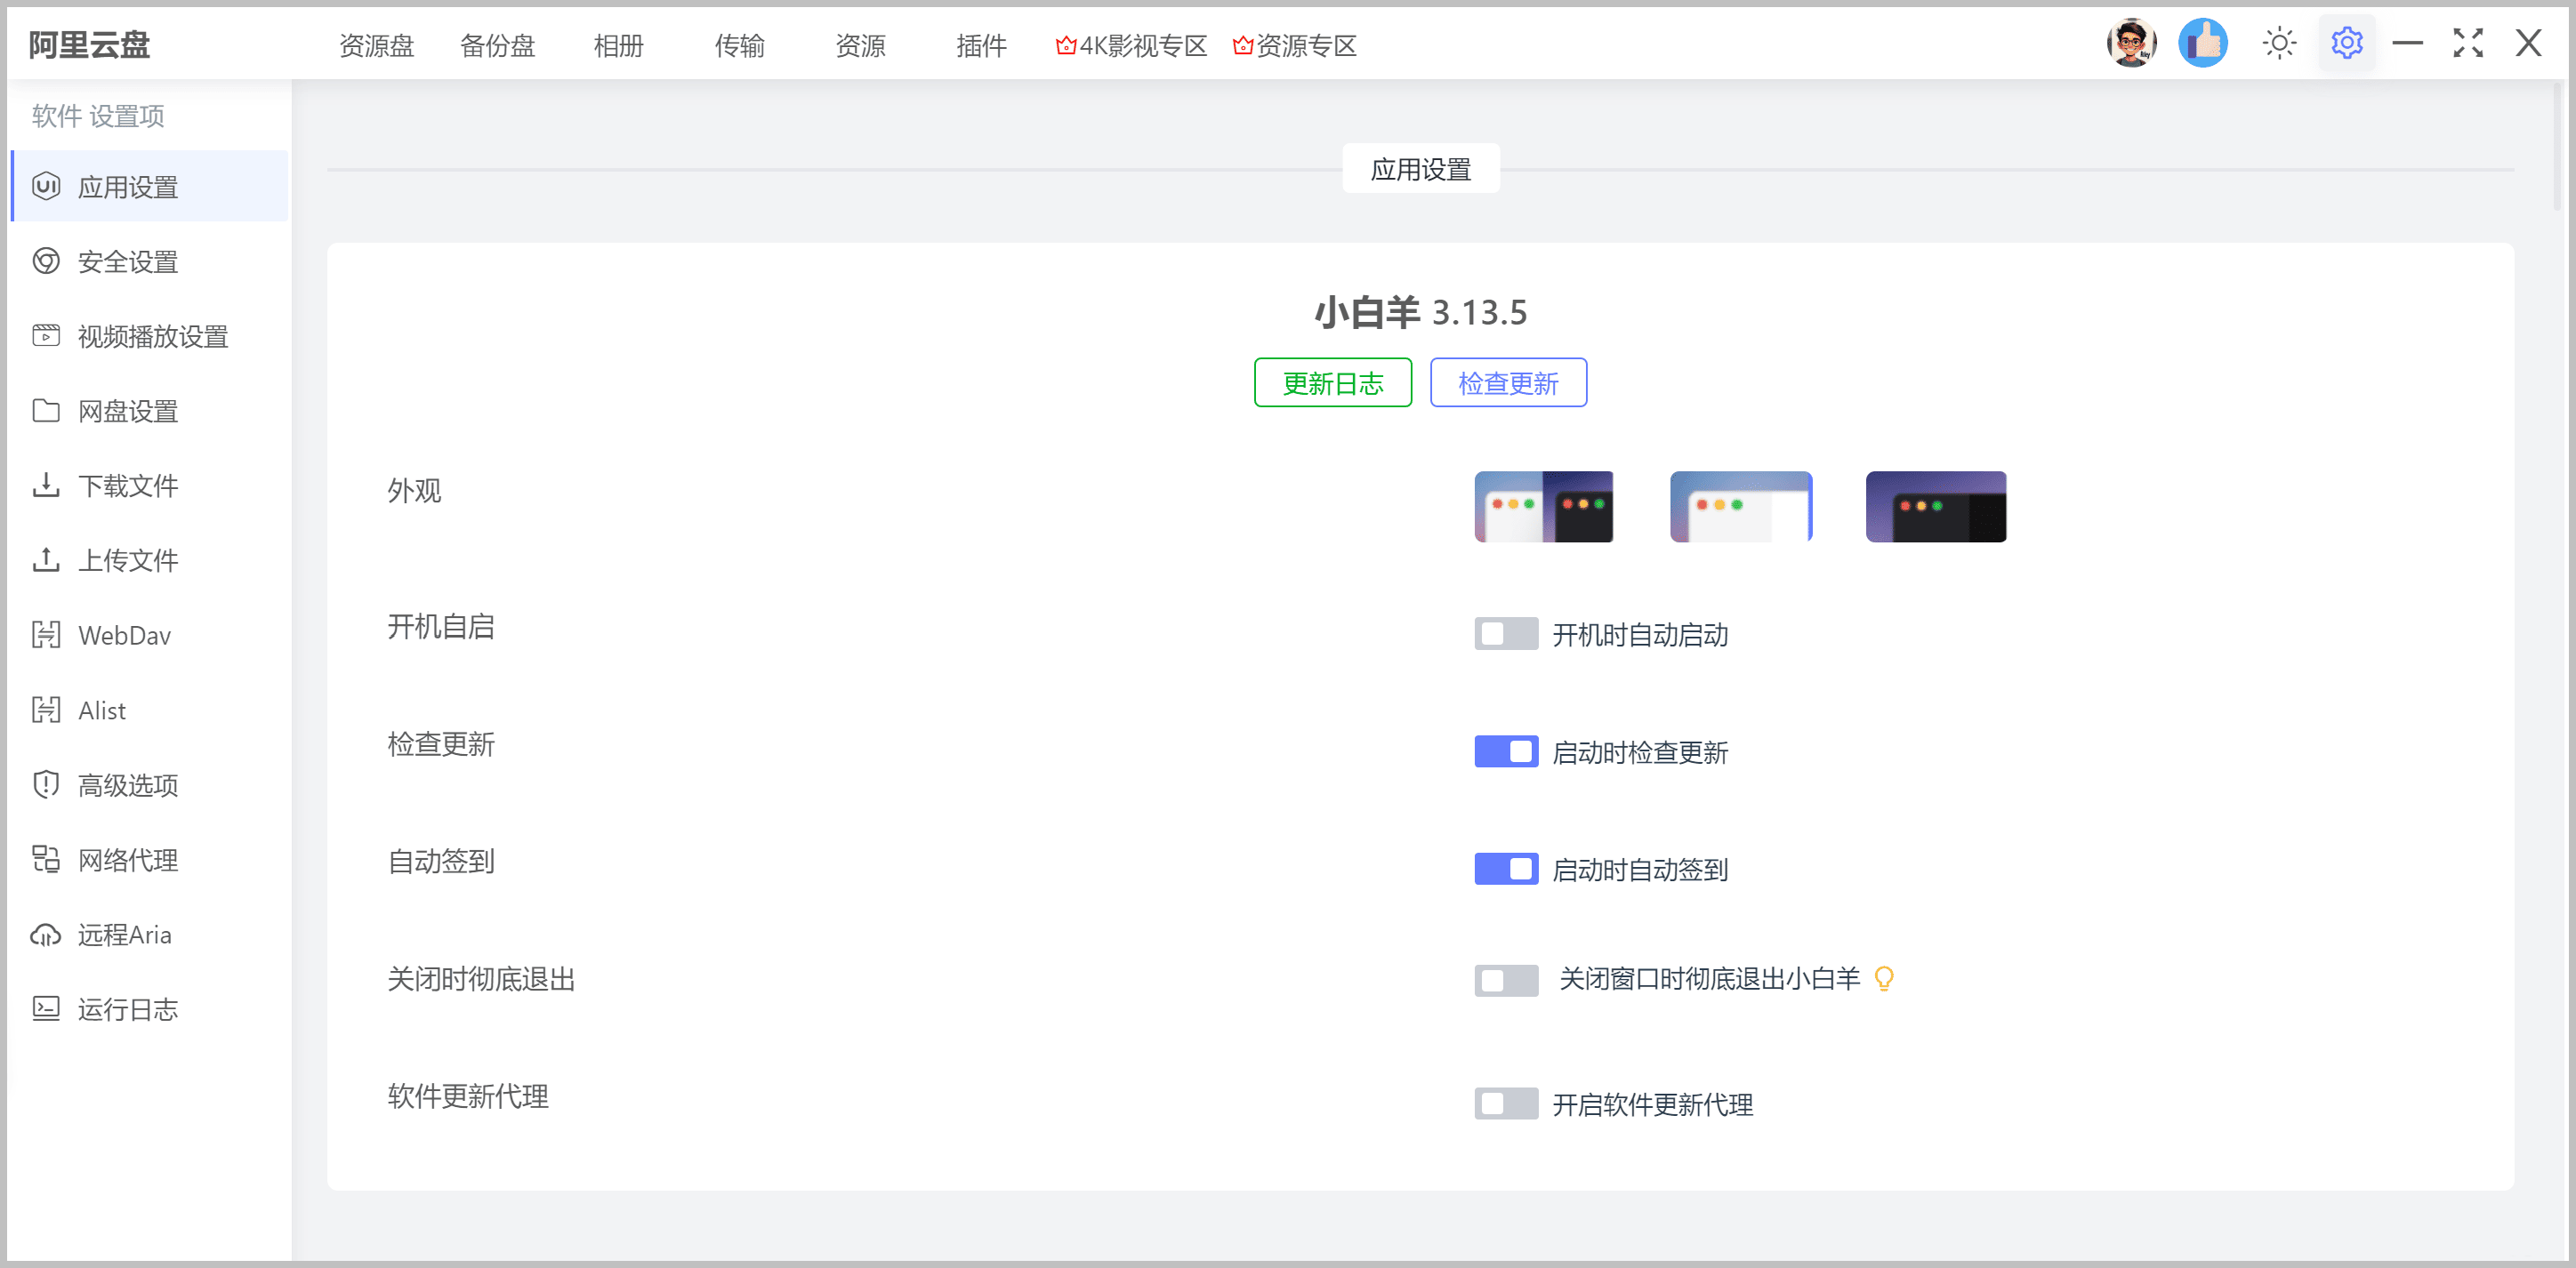Click the 高级选项 shield icon
The height and width of the screenshot is (1268, 2576).
click(46, 785)
